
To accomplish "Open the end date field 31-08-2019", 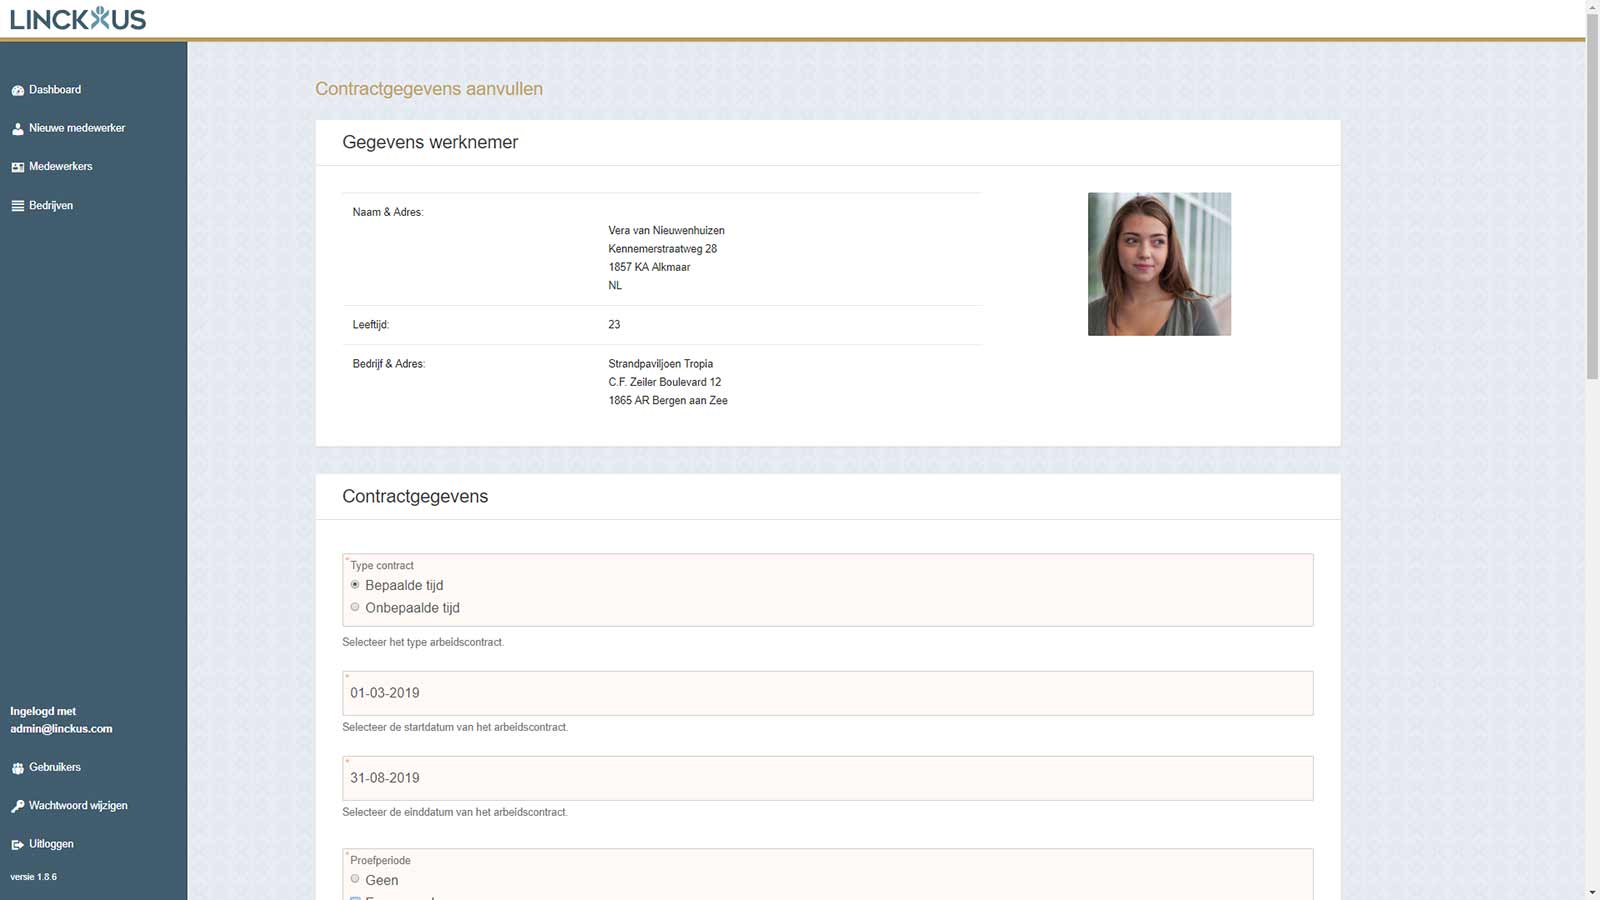I will [827, 778].
